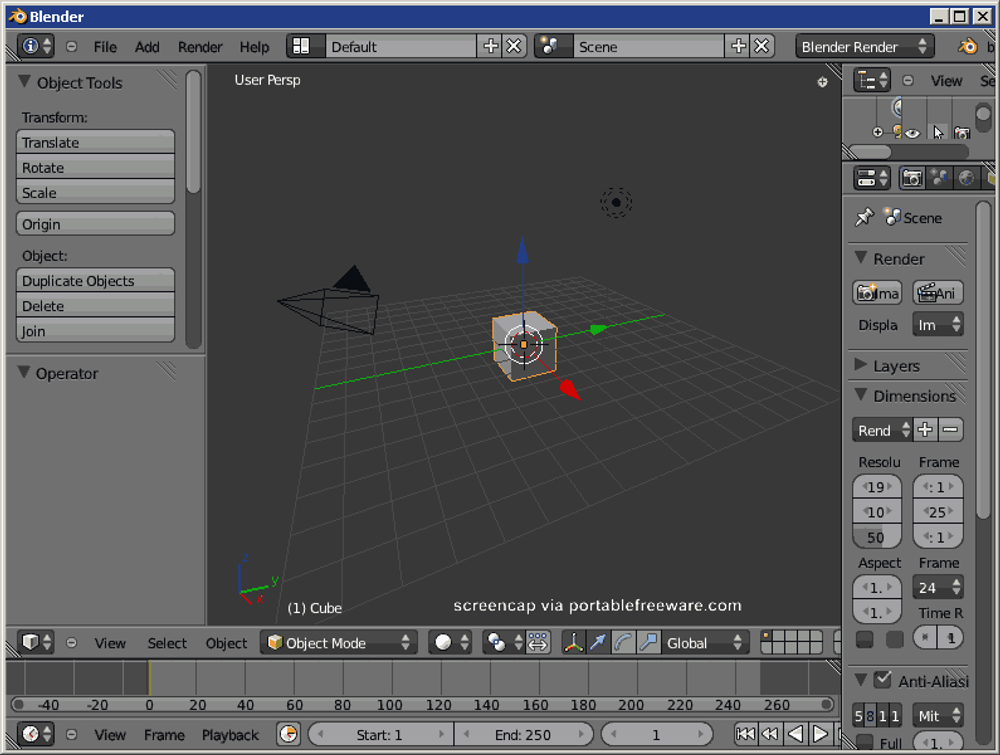Open the render Display mode dropdown
The height and width of the screenshot is (755, 1000).
pos(938,324)
